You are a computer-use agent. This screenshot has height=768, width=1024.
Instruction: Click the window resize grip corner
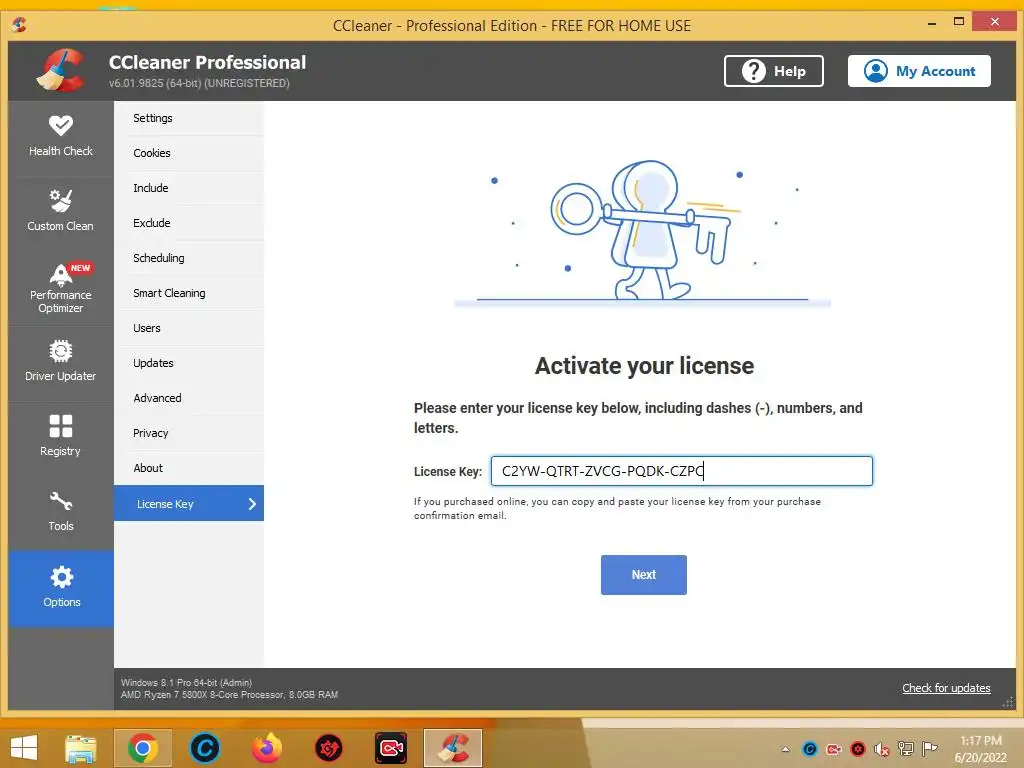[x=1008, y=703]
